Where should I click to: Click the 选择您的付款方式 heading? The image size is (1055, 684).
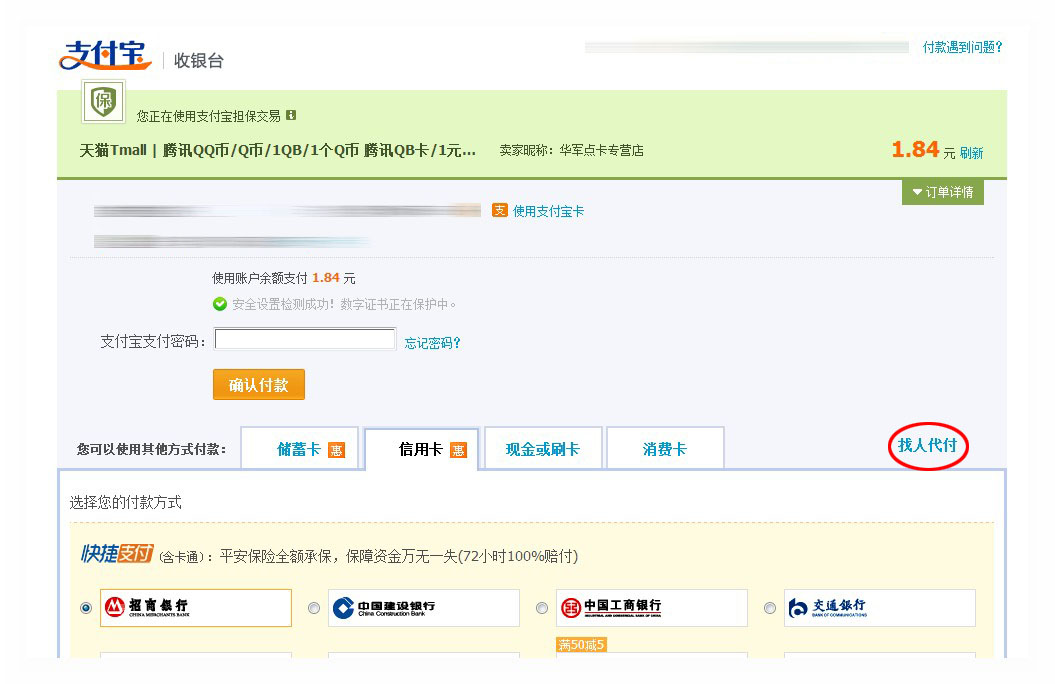[x=126, y=502]
